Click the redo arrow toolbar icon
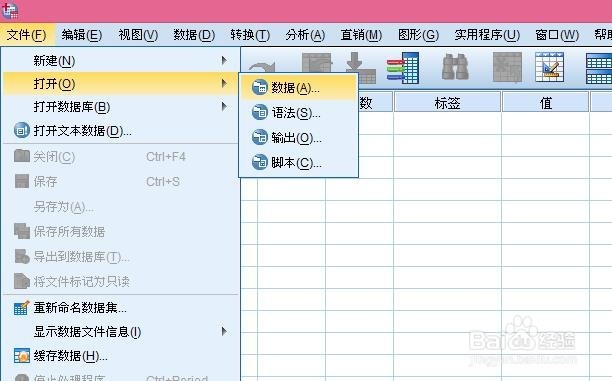The image size is (612, 381). tap(262, 67)
